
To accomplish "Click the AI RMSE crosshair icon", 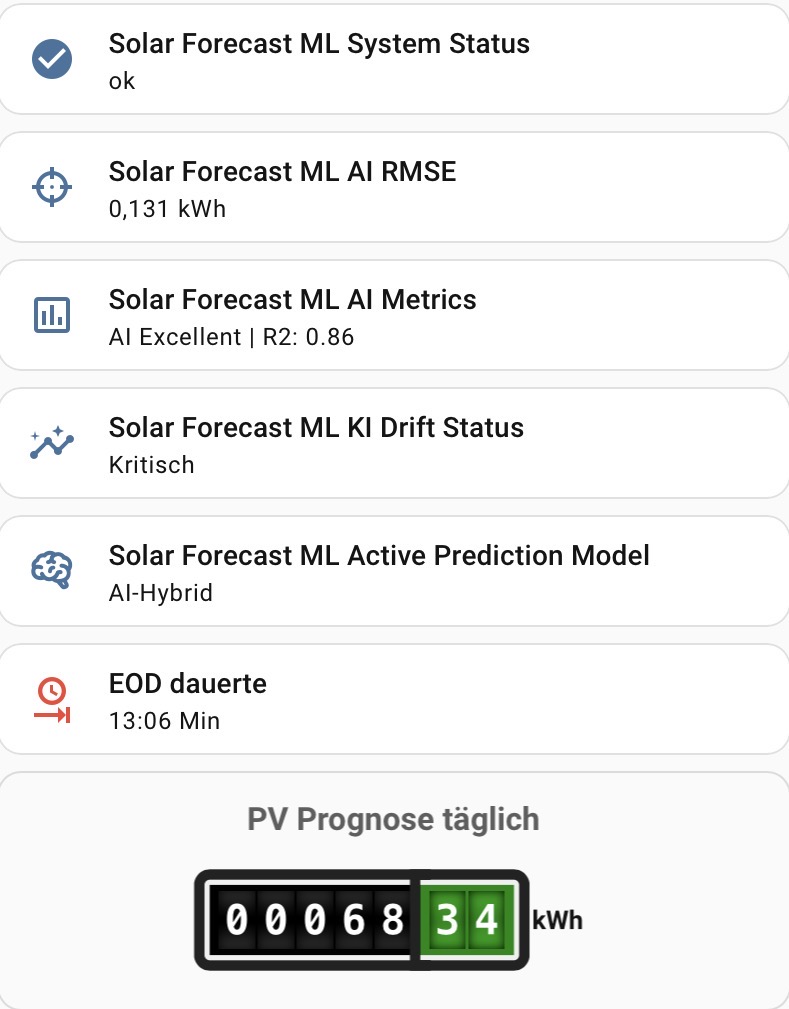I will [52, 187].
